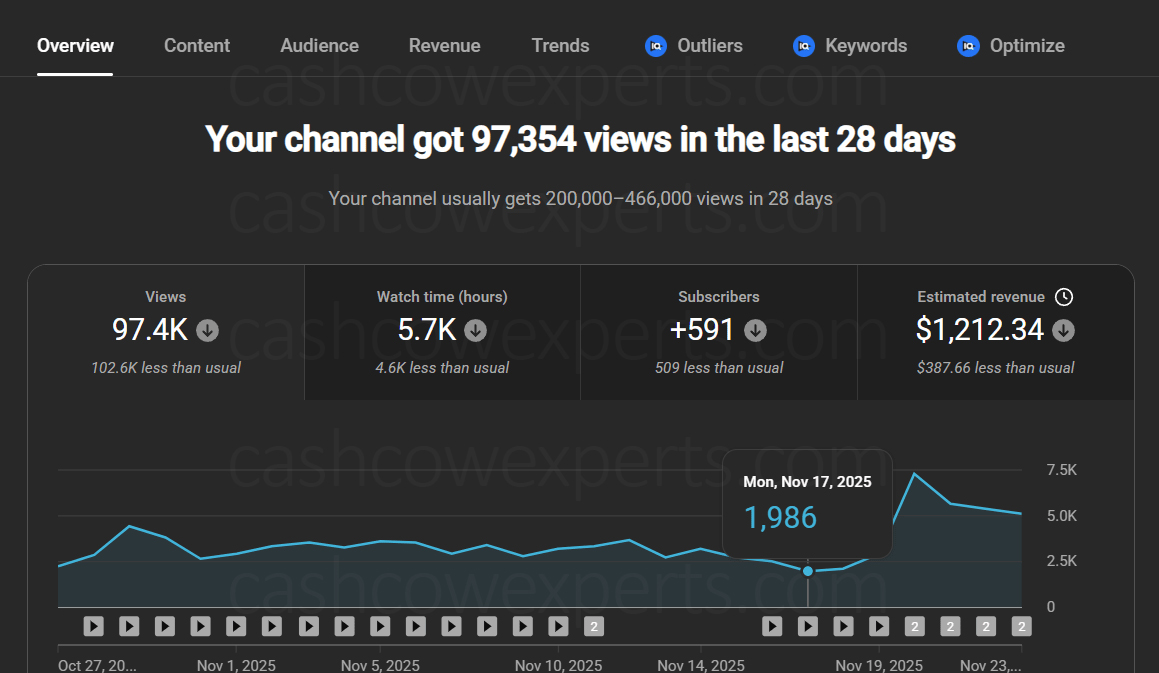The height and width of the screenshot is (673, 1159).
Task: Click the downward trend icon on Subscribers
Action: point(755,330)
